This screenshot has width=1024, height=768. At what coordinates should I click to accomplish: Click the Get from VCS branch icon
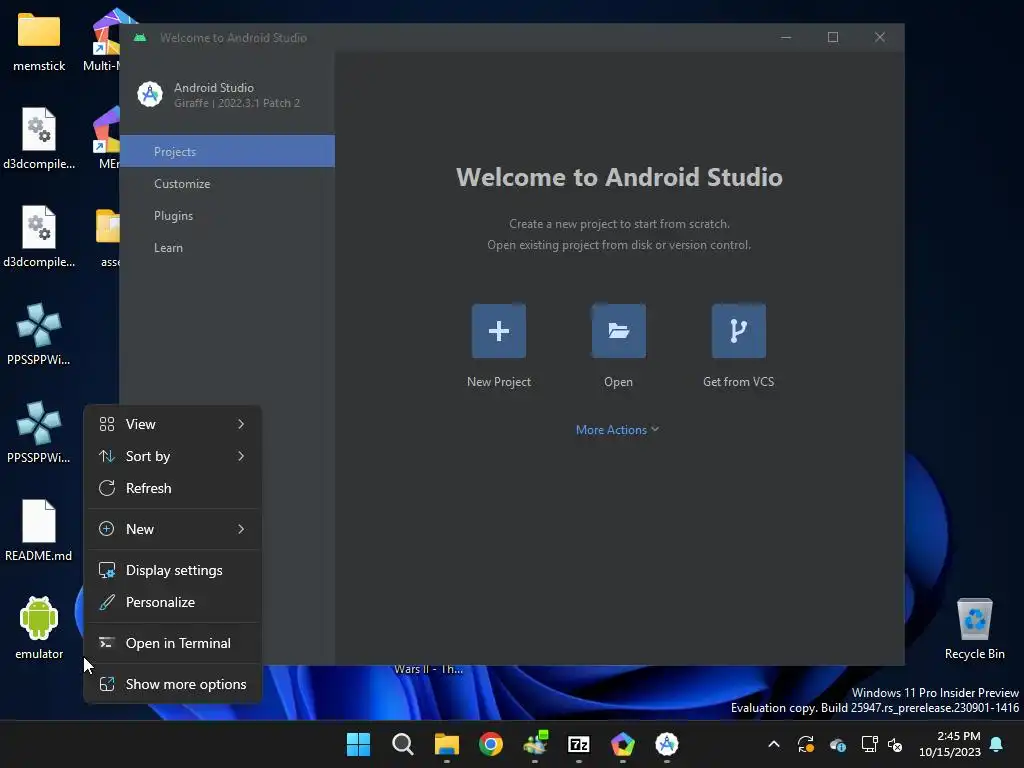[739, 330]
